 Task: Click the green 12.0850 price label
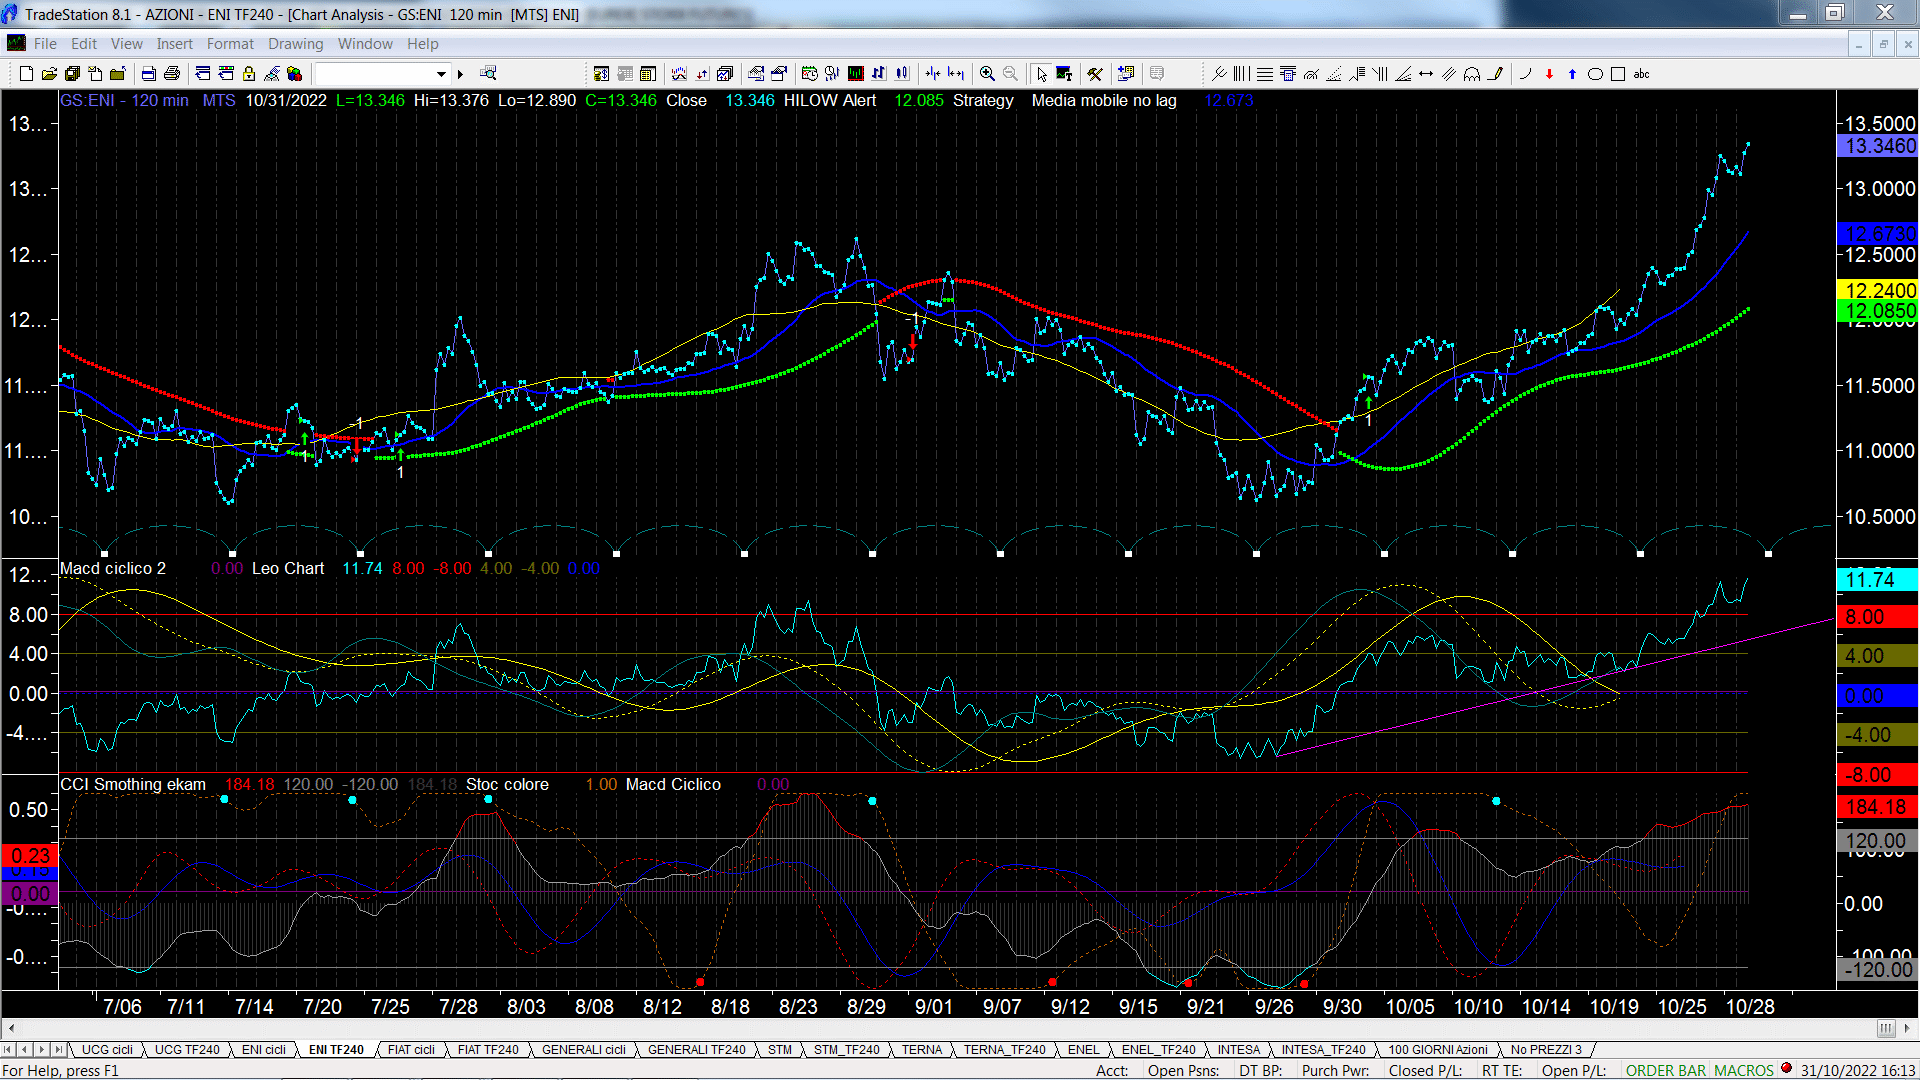(x=1878, y=311)
